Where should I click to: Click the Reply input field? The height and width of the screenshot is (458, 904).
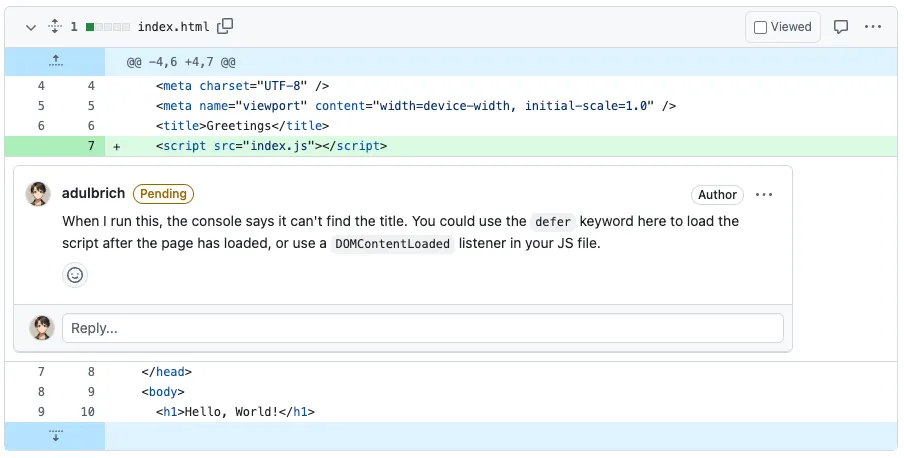[x=423, y=328]
